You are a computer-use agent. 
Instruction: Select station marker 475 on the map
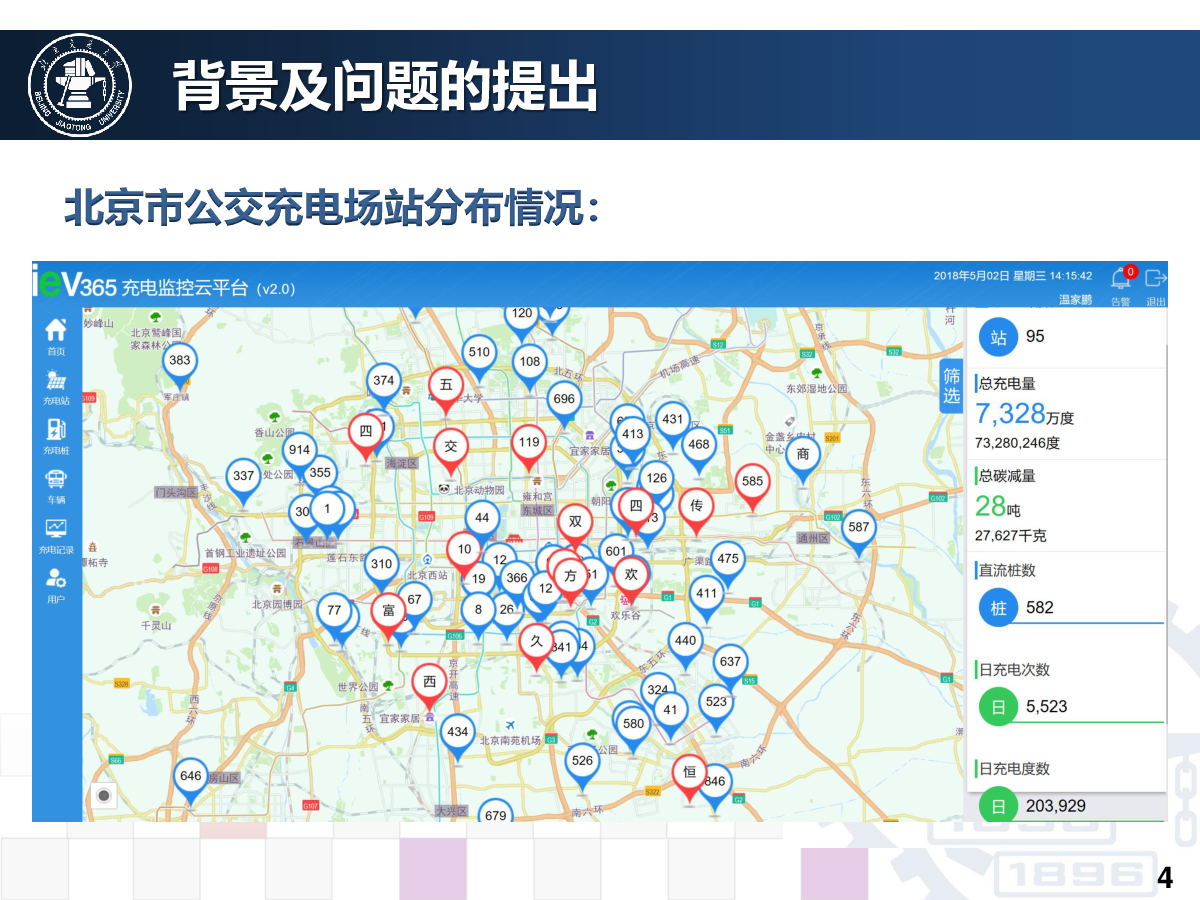coord(728,565)
